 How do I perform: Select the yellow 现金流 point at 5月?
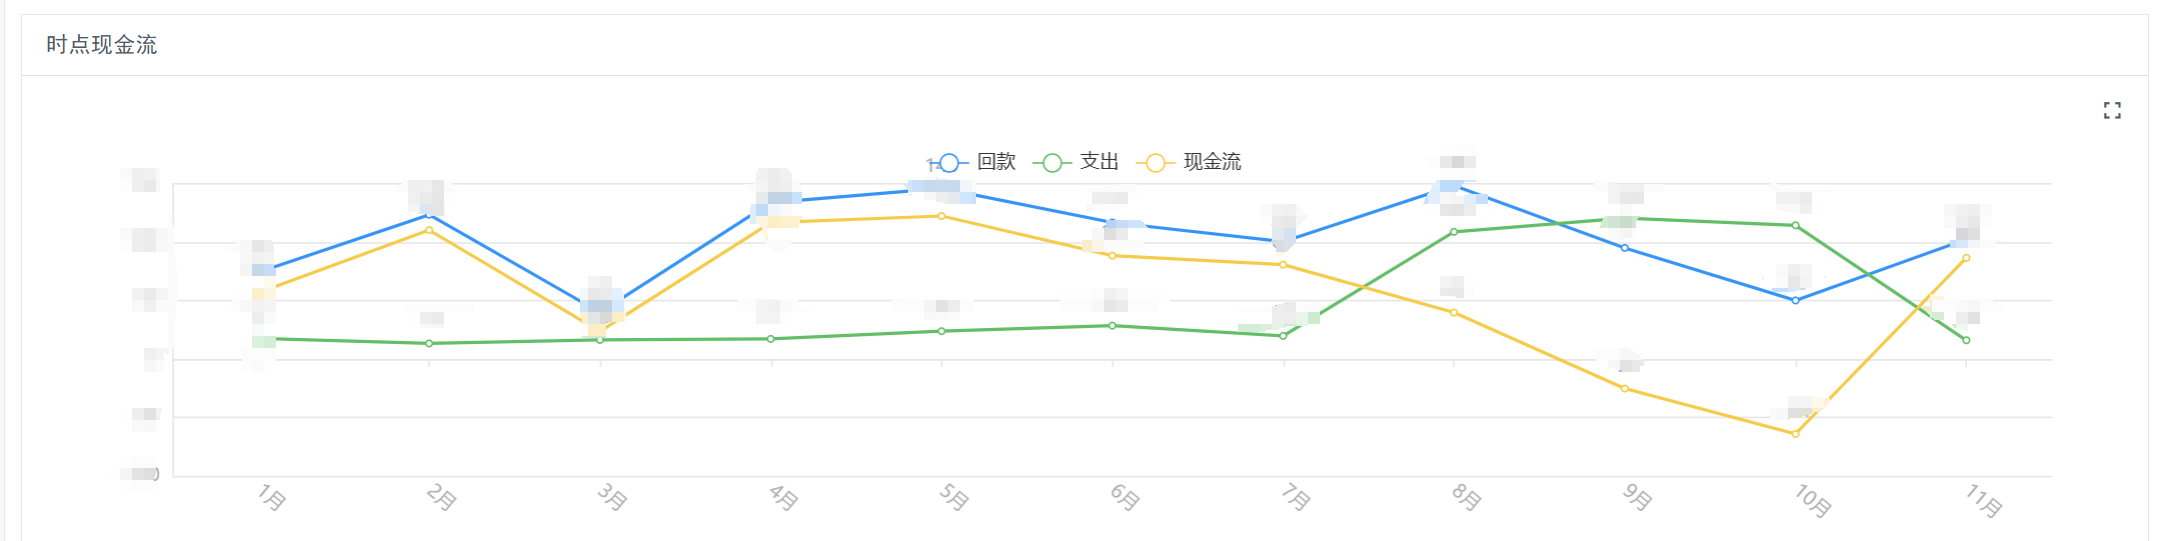click(941, 216)
